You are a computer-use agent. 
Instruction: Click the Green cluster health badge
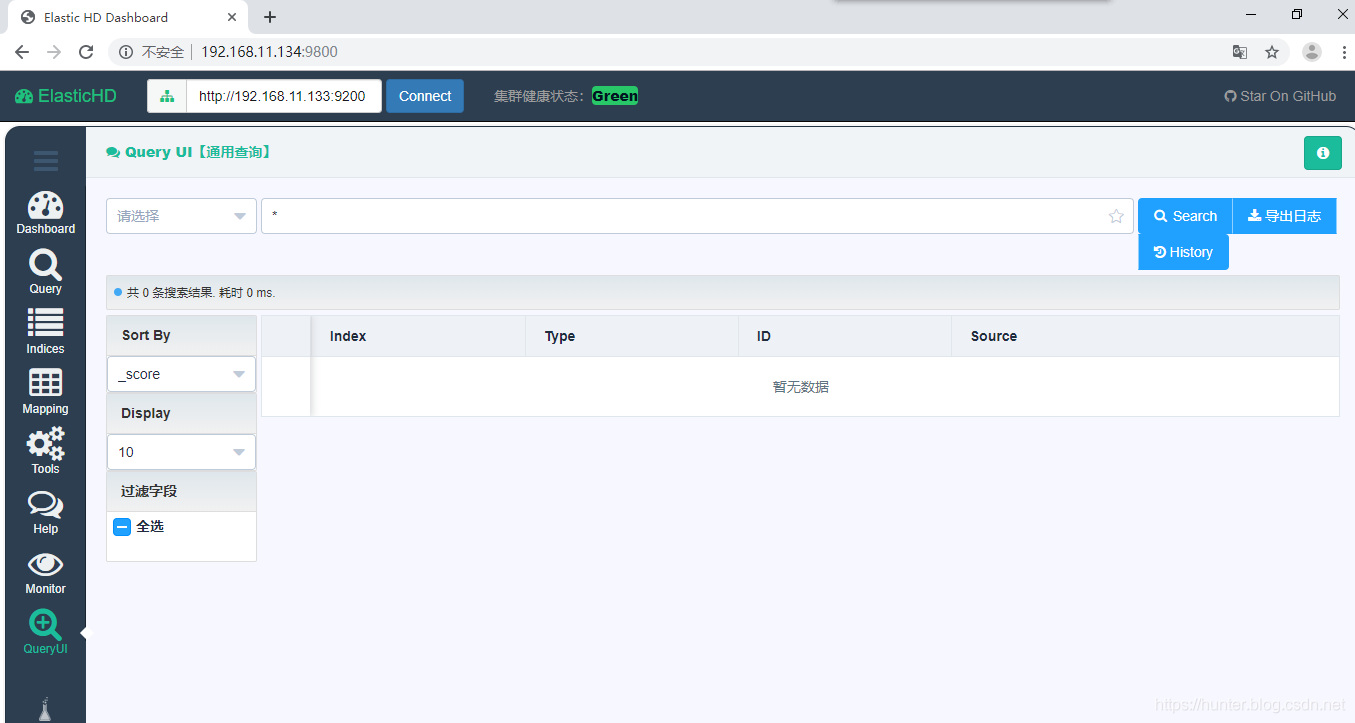(615, 96)
